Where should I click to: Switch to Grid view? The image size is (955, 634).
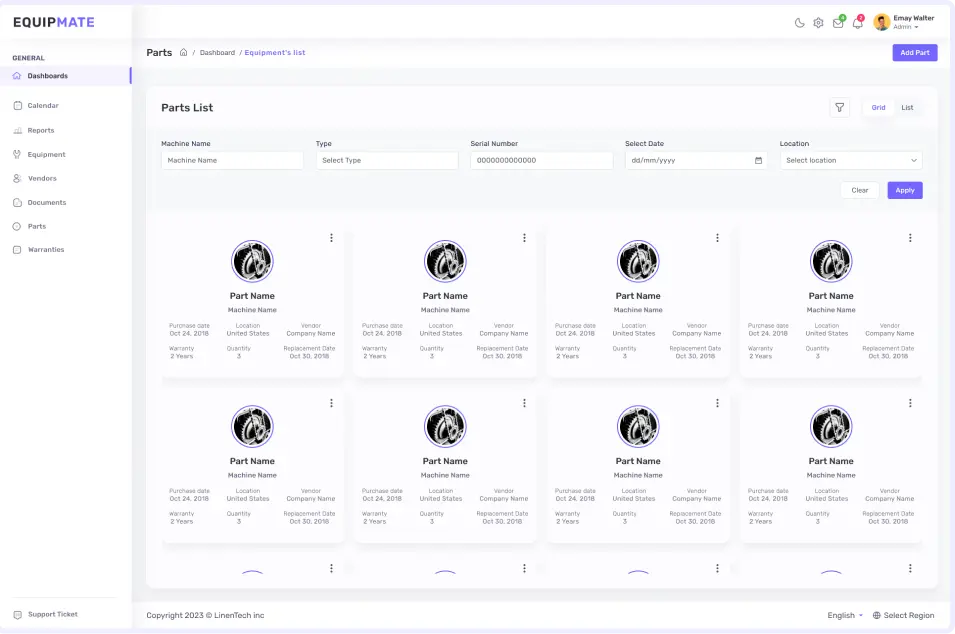(878, 108)
